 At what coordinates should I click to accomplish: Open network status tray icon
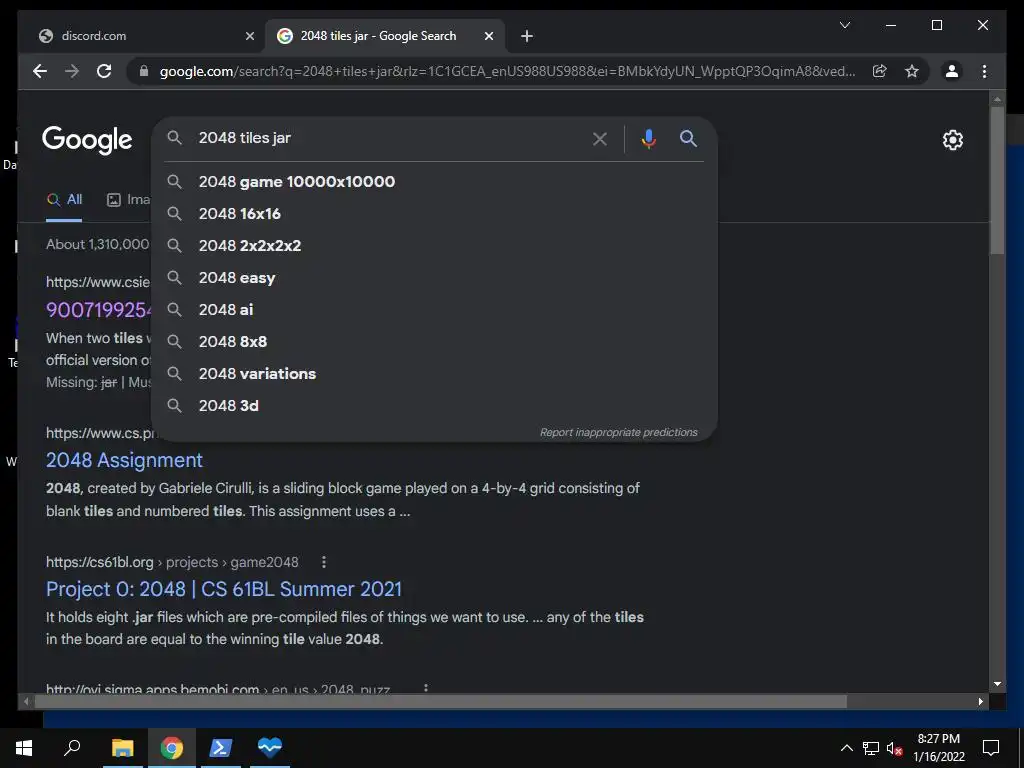[871, 748]
